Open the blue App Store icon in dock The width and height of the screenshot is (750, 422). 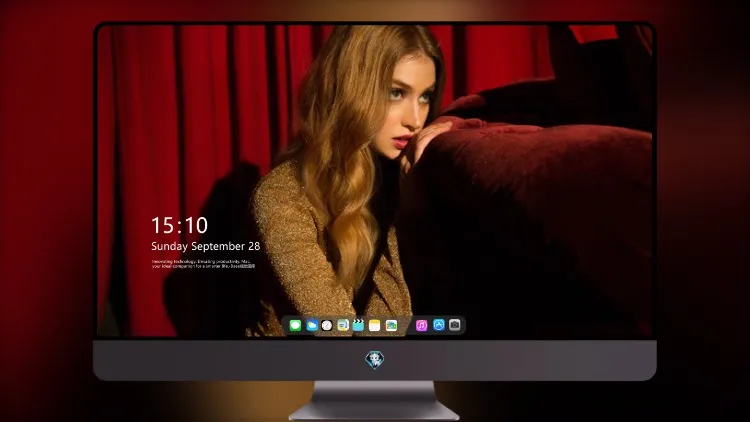click(439, 325)
